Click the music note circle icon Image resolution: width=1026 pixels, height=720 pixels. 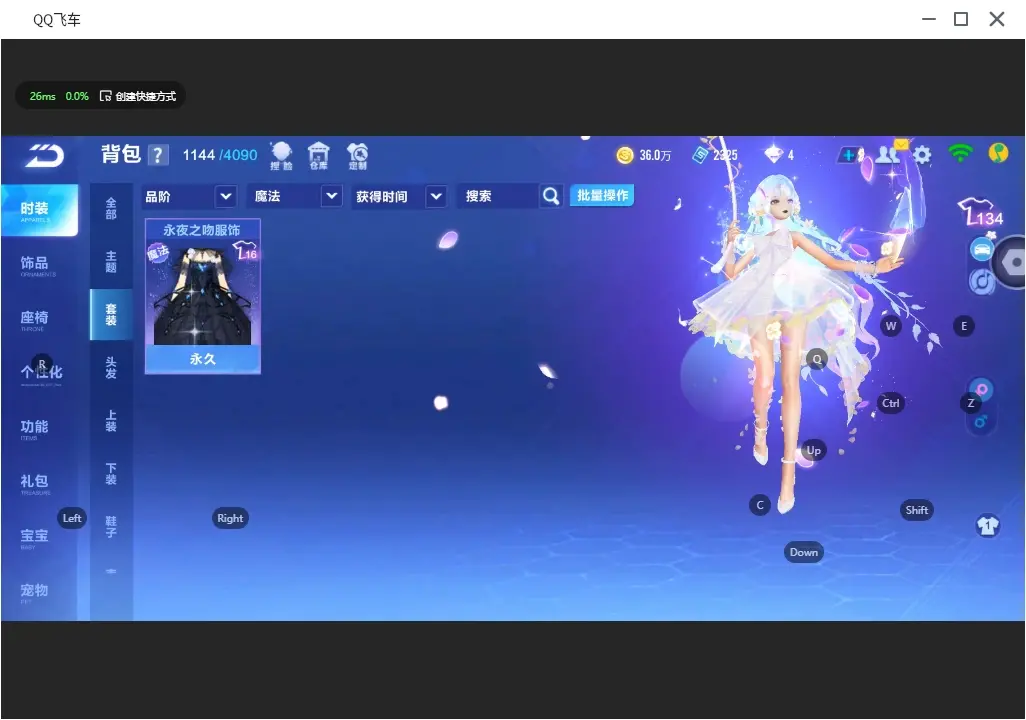pos(982,281)
